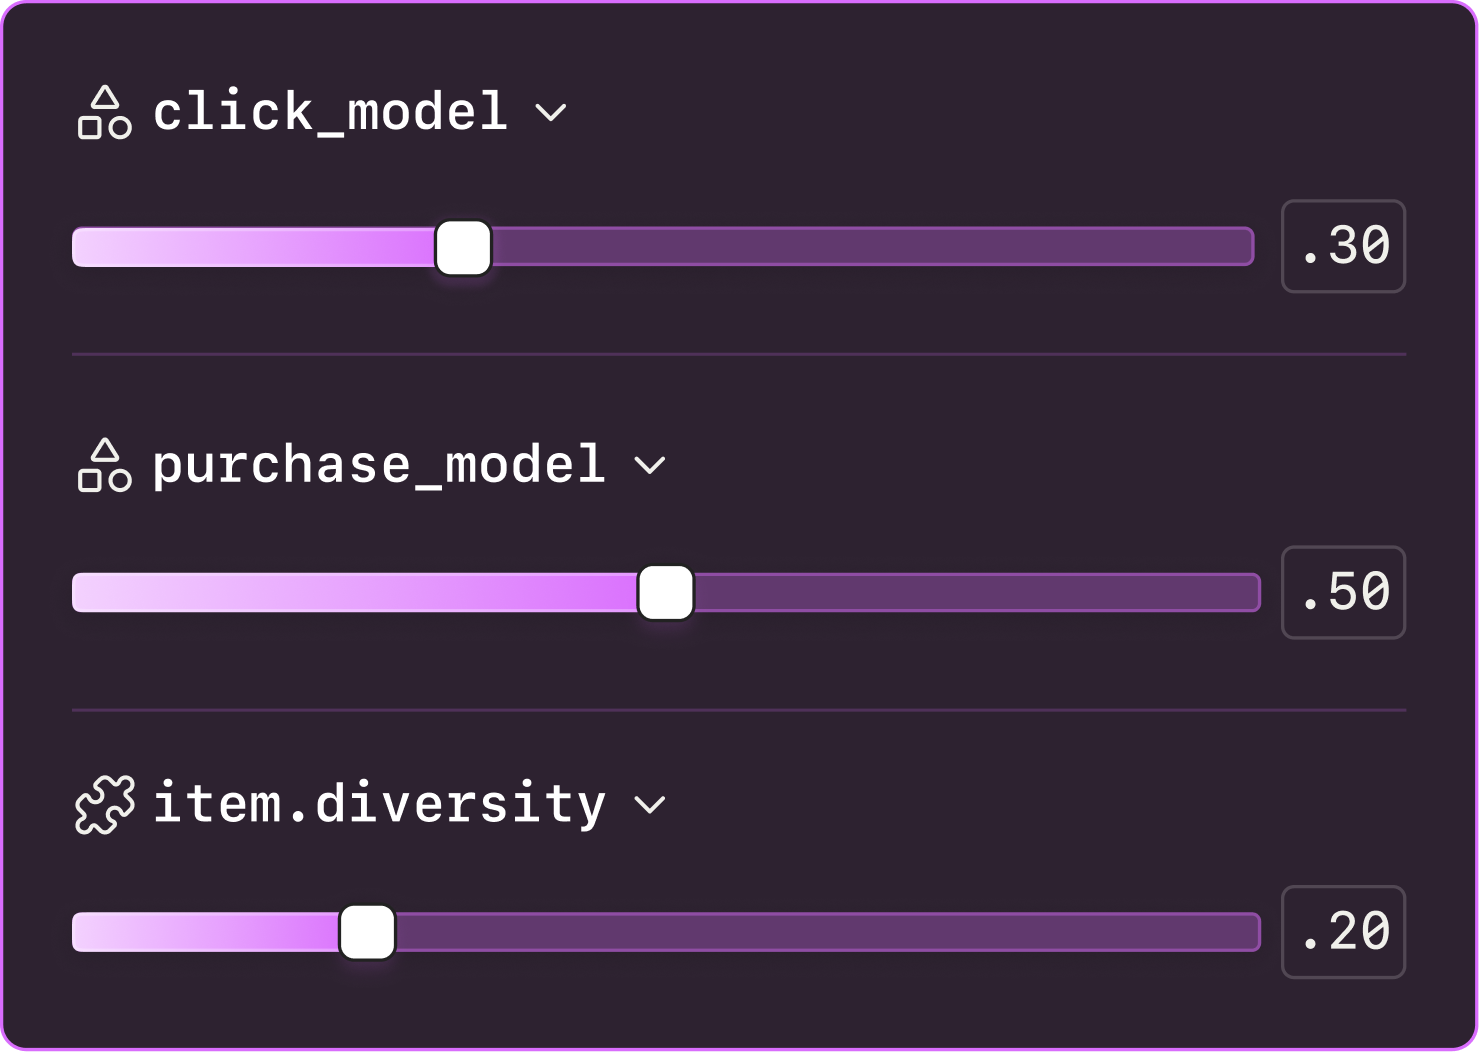Image resolution: width=1479 pixels, height=1052 pixels.
Task: Click the shapes icon beside purchase_model
Action: tap(105, 465)
